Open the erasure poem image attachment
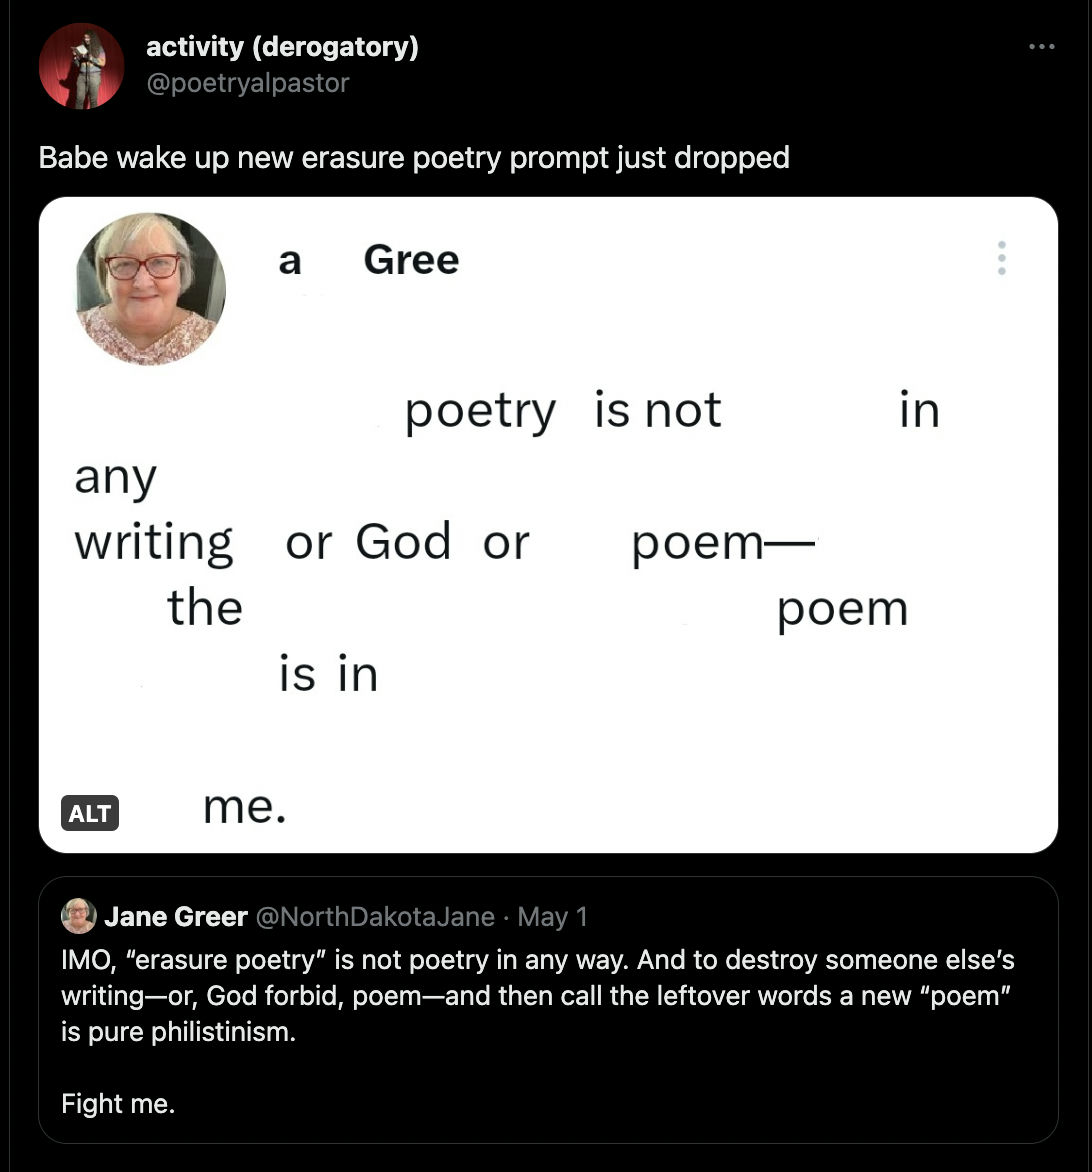Screen dimensions: 1092x1172 (x=548, y=525)
